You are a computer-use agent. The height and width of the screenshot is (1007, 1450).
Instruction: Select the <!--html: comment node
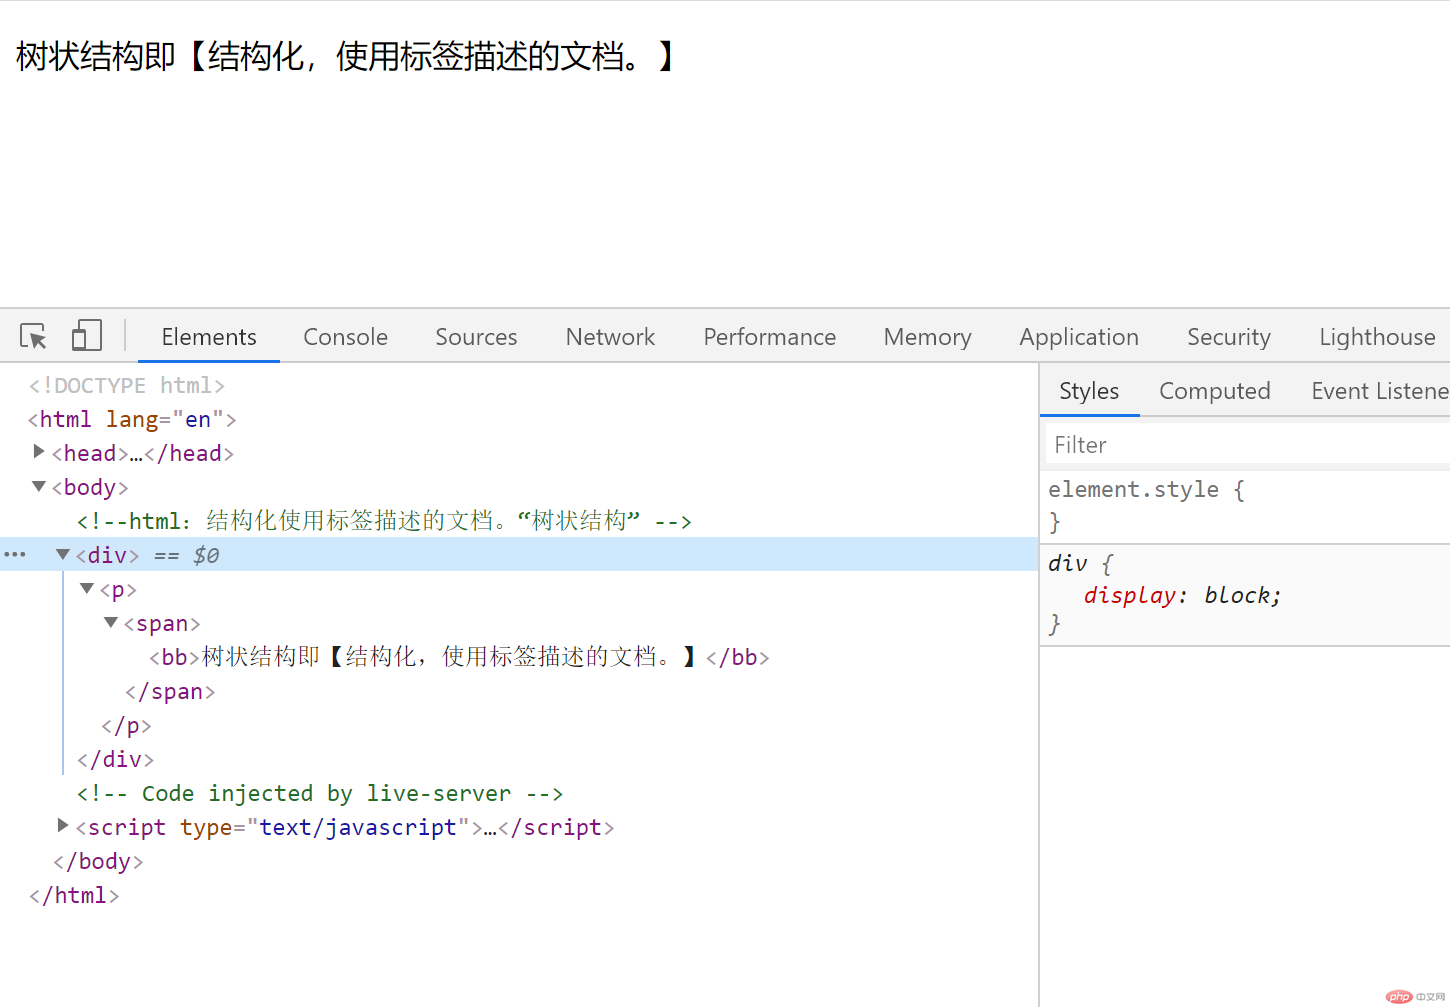384,521
